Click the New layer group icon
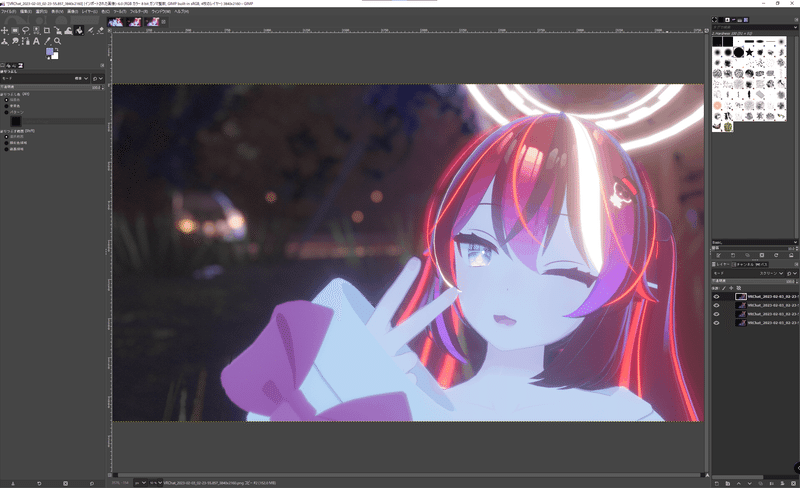 pyautogui.click(x=728, y=483)
